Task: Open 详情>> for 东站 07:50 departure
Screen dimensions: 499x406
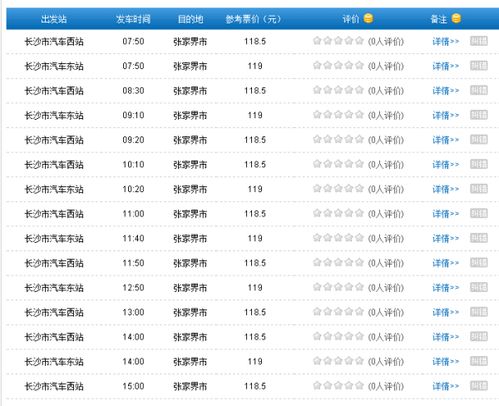Action: pyautogui.click(x=446, y=66)
